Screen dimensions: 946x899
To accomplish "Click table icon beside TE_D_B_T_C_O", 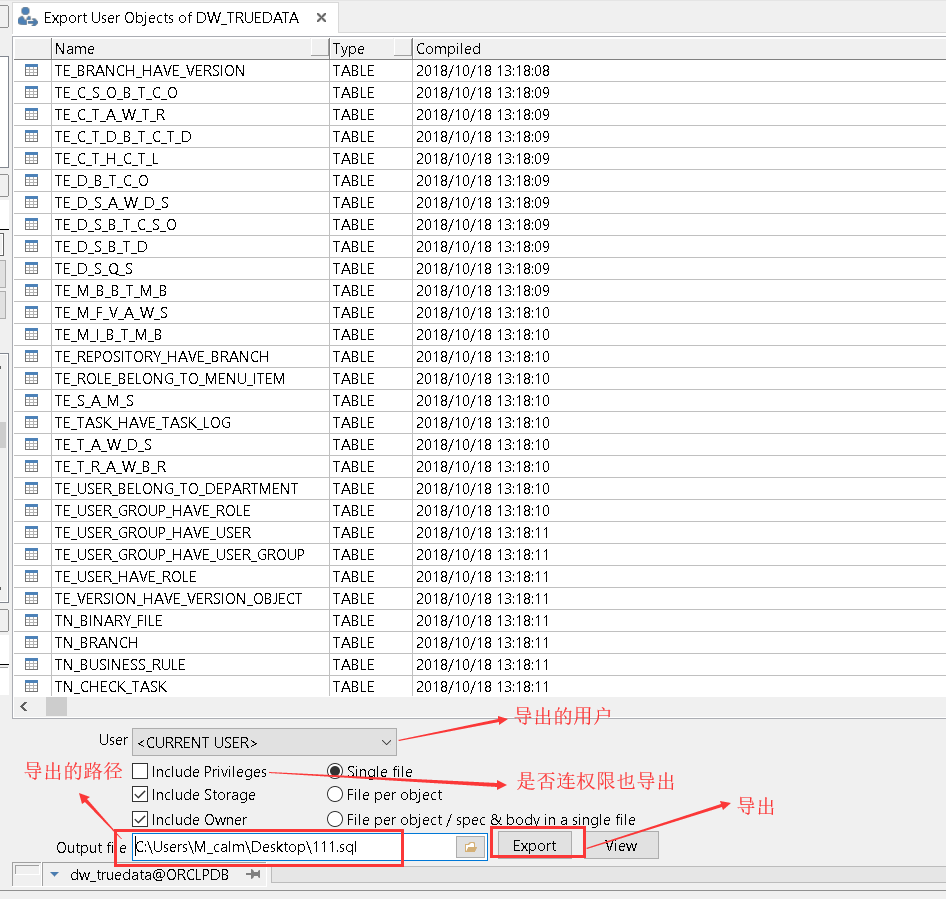I will tap(31, 180).
